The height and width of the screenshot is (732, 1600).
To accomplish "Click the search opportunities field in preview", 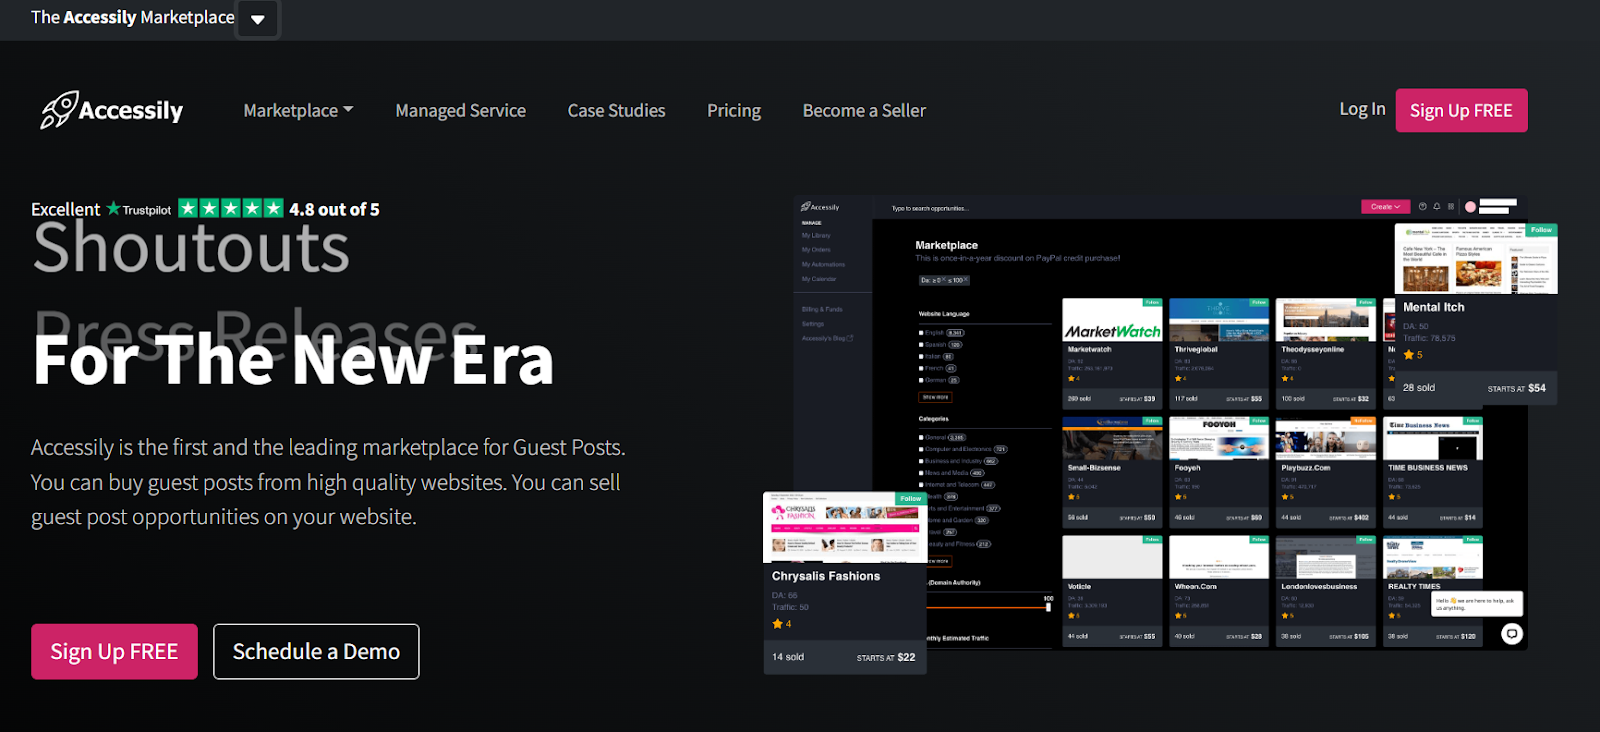I will (930, 208).
